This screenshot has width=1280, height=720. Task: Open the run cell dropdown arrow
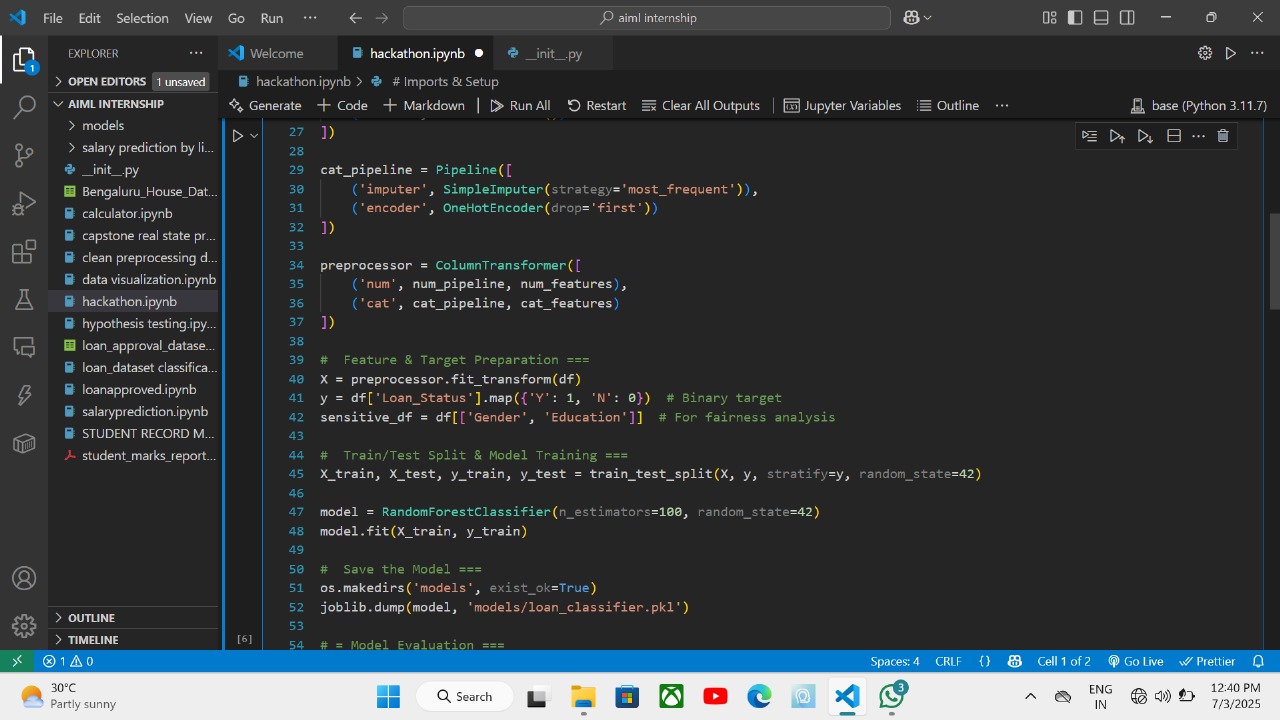(254, 136)
